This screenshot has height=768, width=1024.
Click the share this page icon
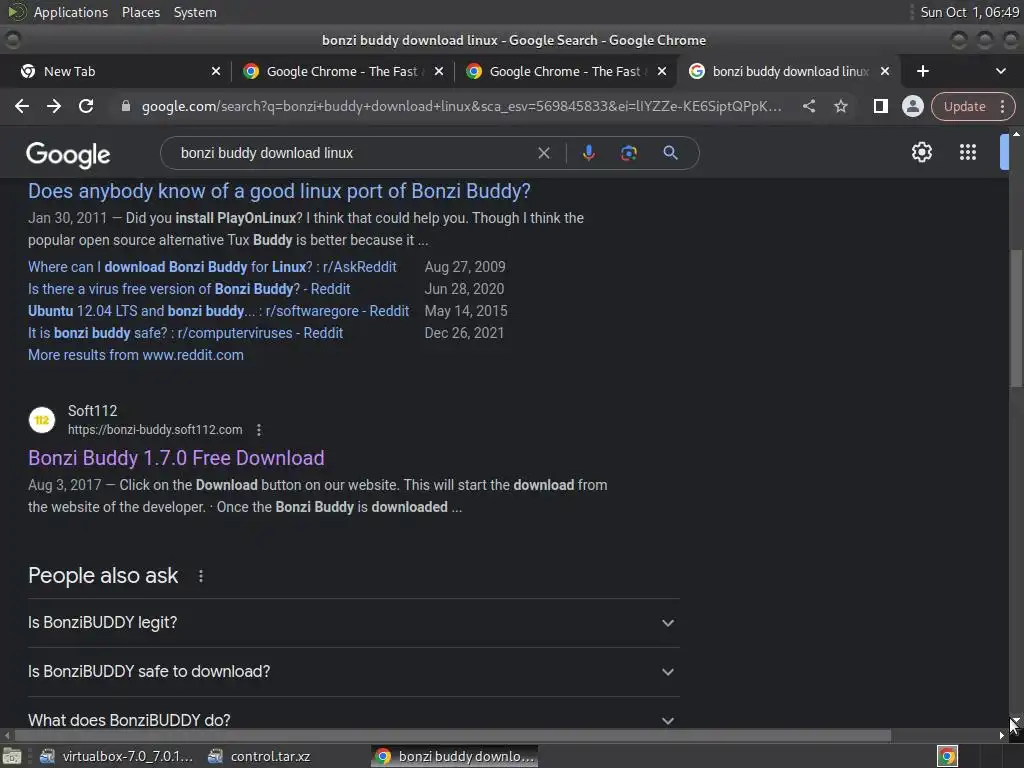pyautogui.click(x=808, y=106)
